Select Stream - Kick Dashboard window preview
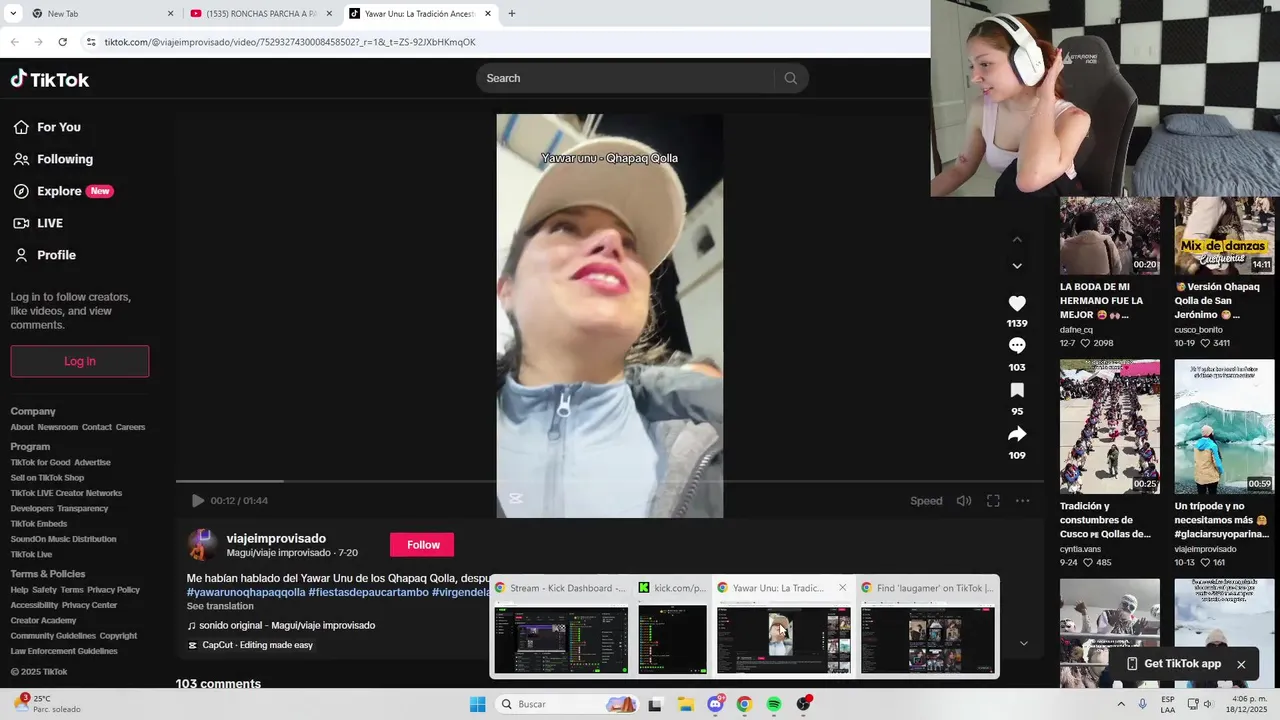 tap(561, 627)
